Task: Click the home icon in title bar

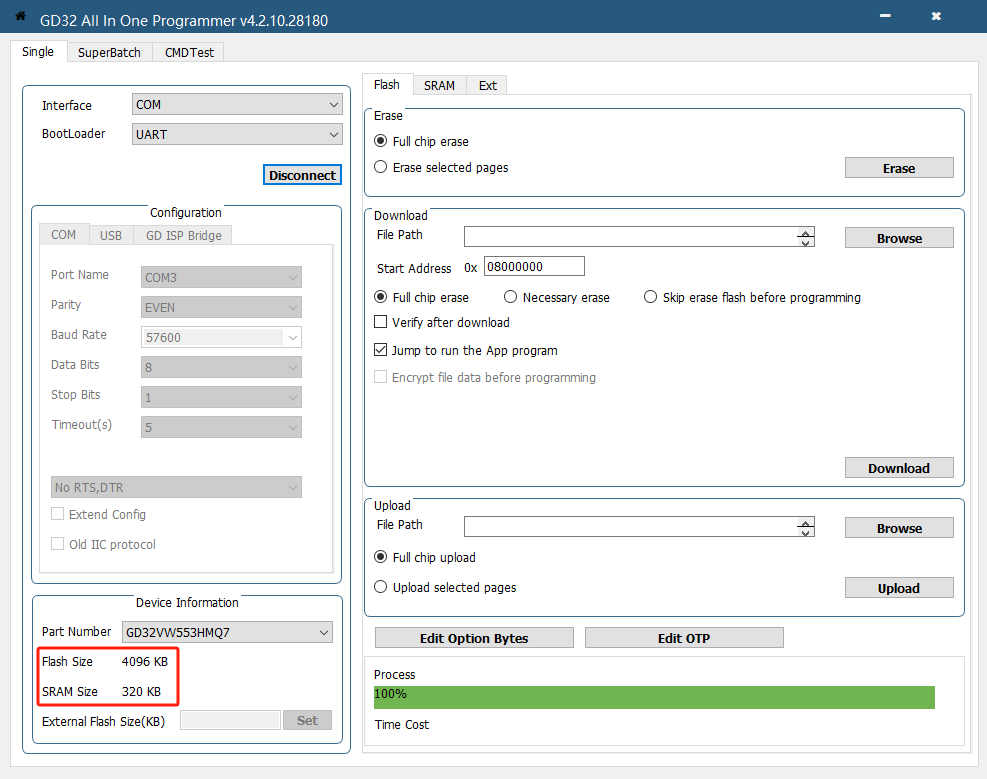Action: 20,17
